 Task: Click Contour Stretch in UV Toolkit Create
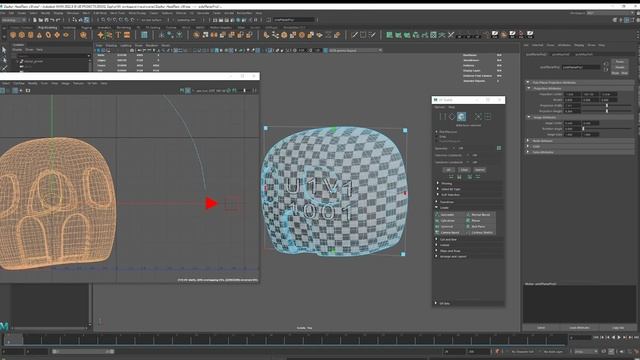482,233
